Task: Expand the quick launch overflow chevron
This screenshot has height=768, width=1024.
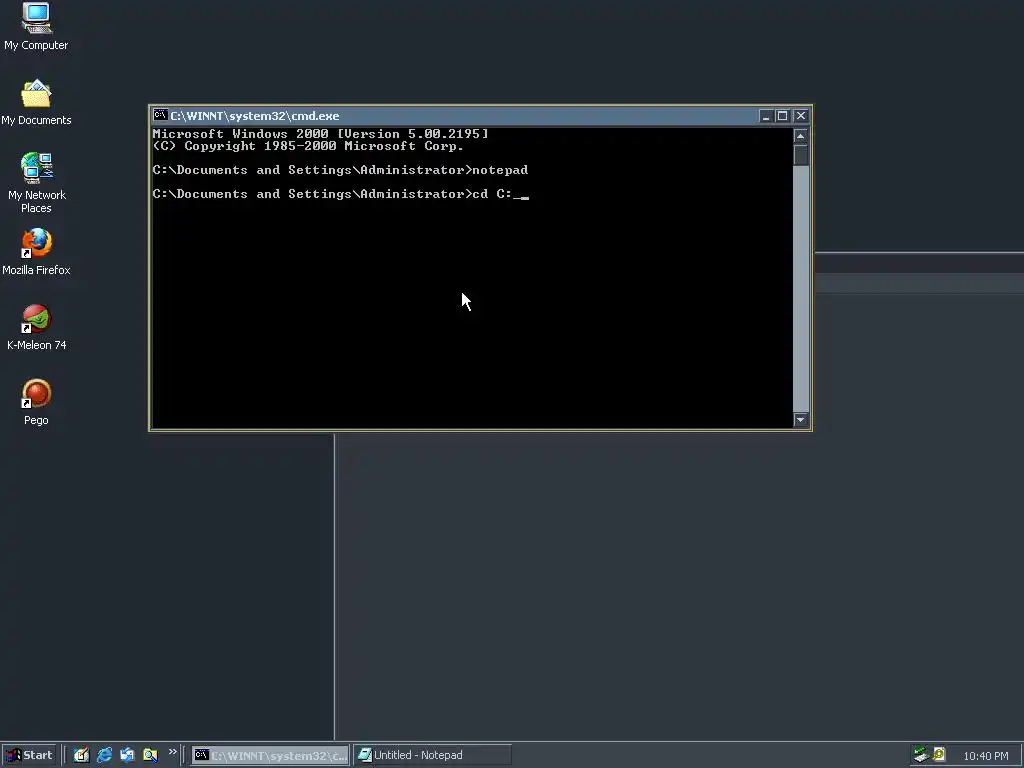Action: tap(172, 752)
